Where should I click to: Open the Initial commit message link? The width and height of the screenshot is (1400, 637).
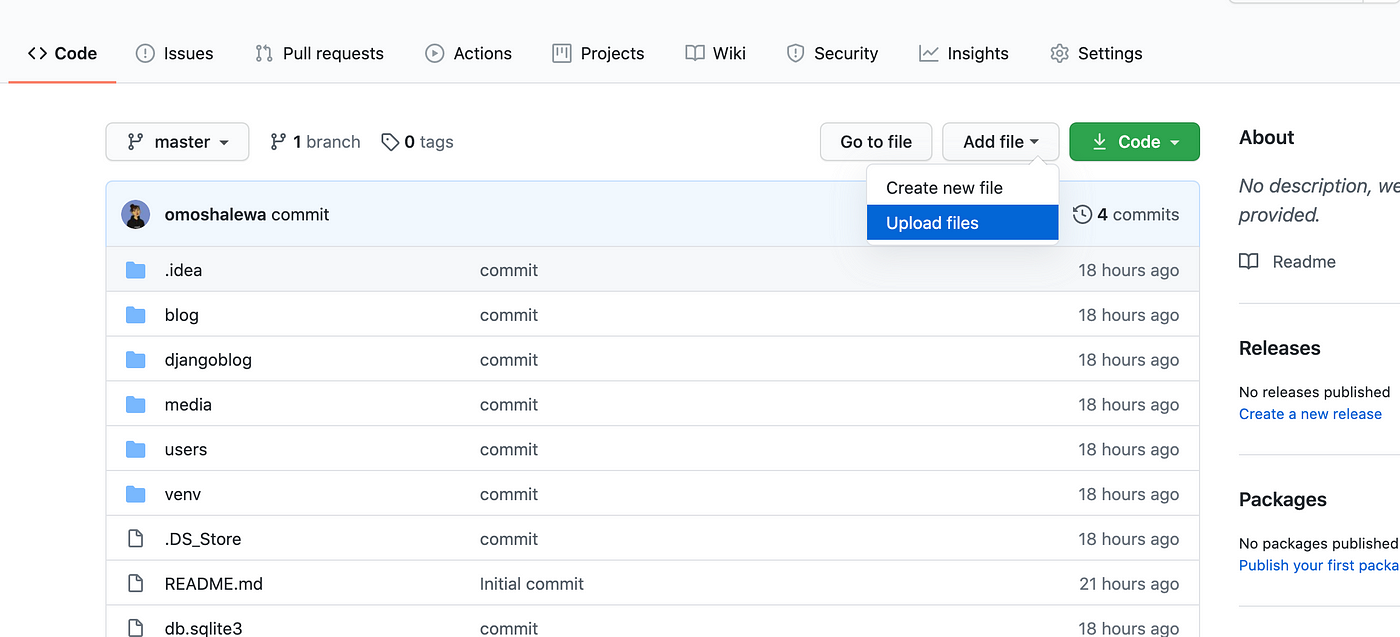532,584
